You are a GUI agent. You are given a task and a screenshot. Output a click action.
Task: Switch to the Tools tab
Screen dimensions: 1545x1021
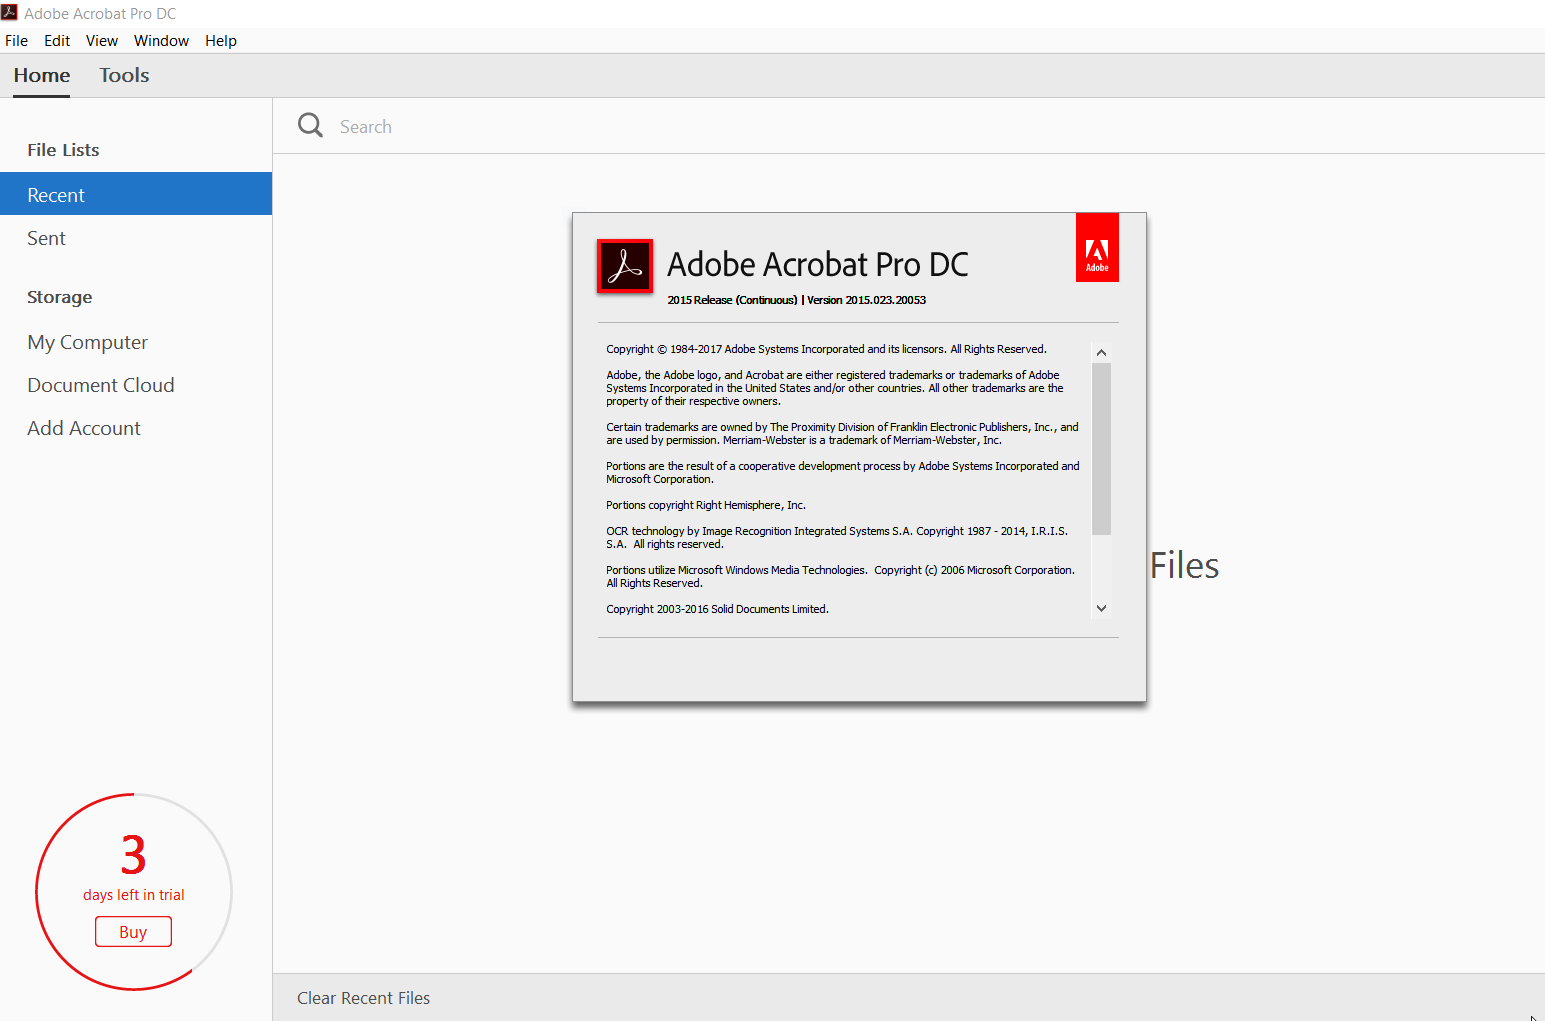[124, 75]
